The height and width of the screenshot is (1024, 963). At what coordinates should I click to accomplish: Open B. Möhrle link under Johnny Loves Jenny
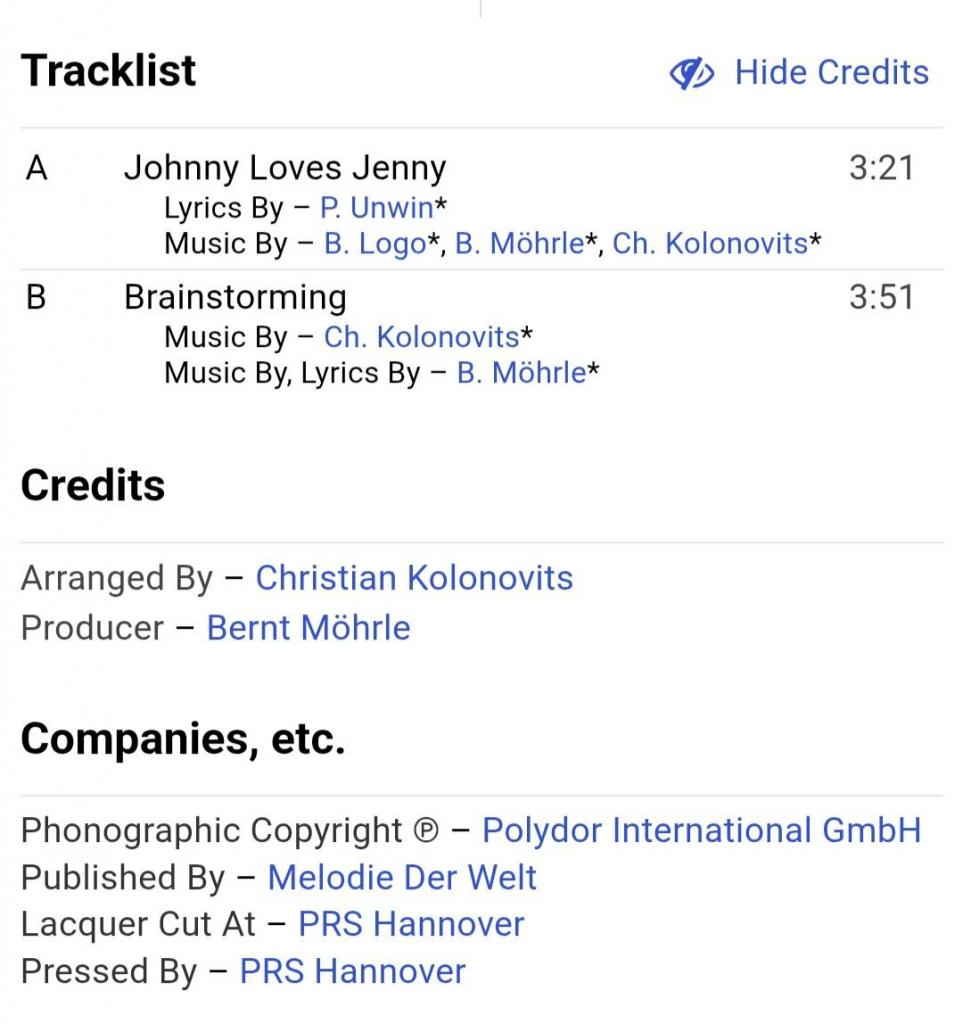click(x=520, y=244)
